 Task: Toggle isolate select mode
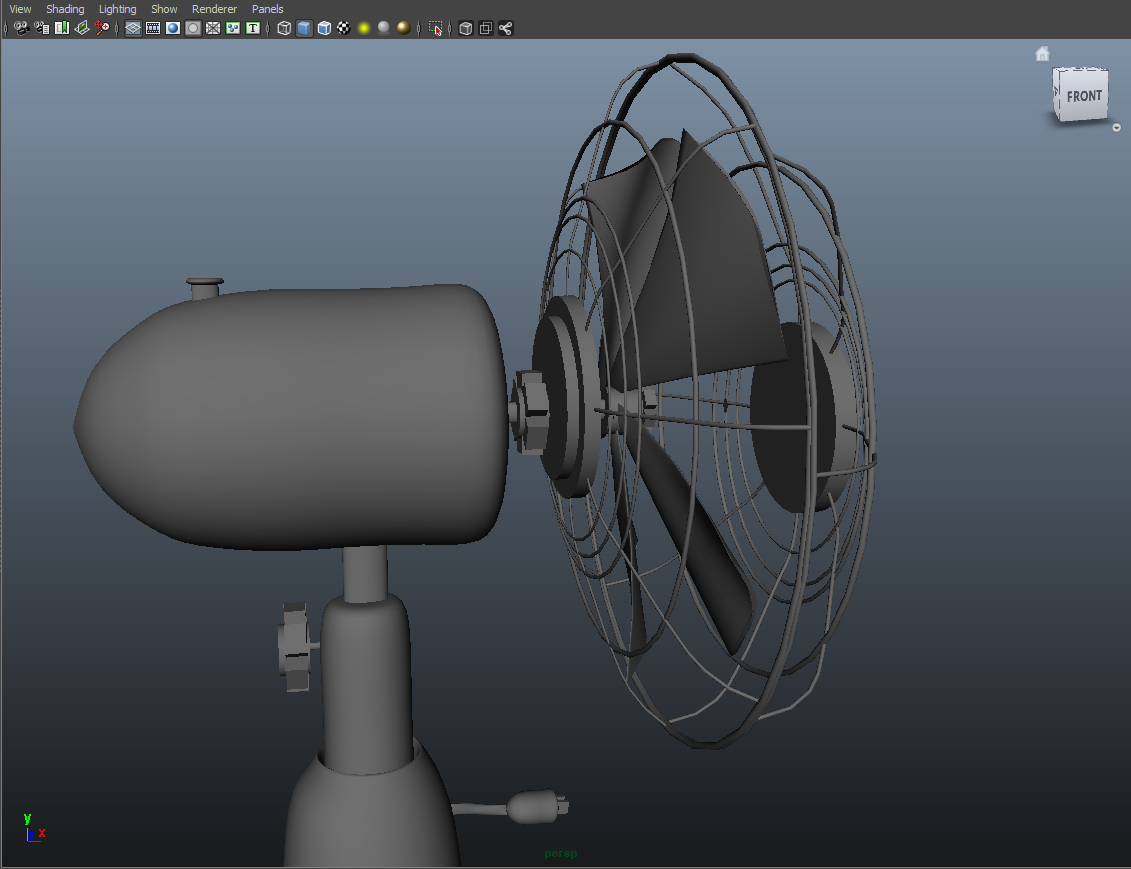(x=435, y=28)
